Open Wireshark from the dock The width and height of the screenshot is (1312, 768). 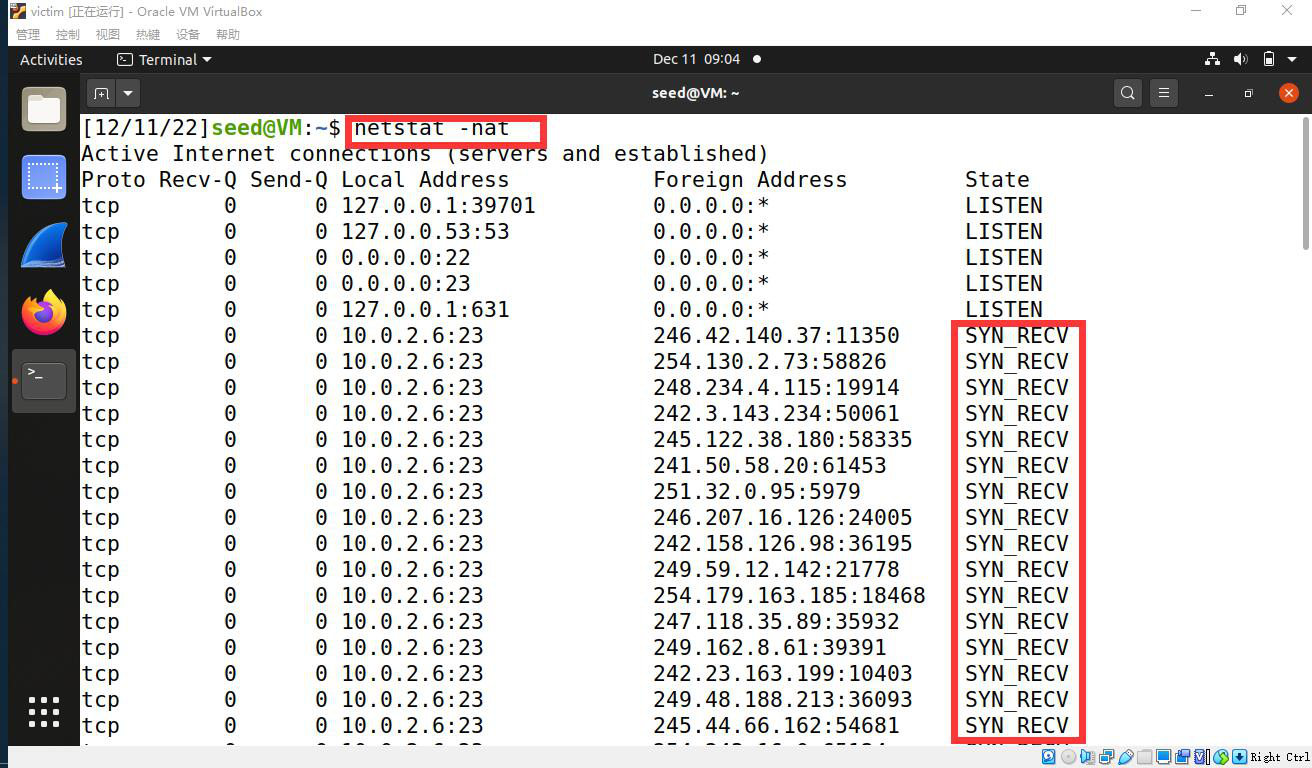43,244
